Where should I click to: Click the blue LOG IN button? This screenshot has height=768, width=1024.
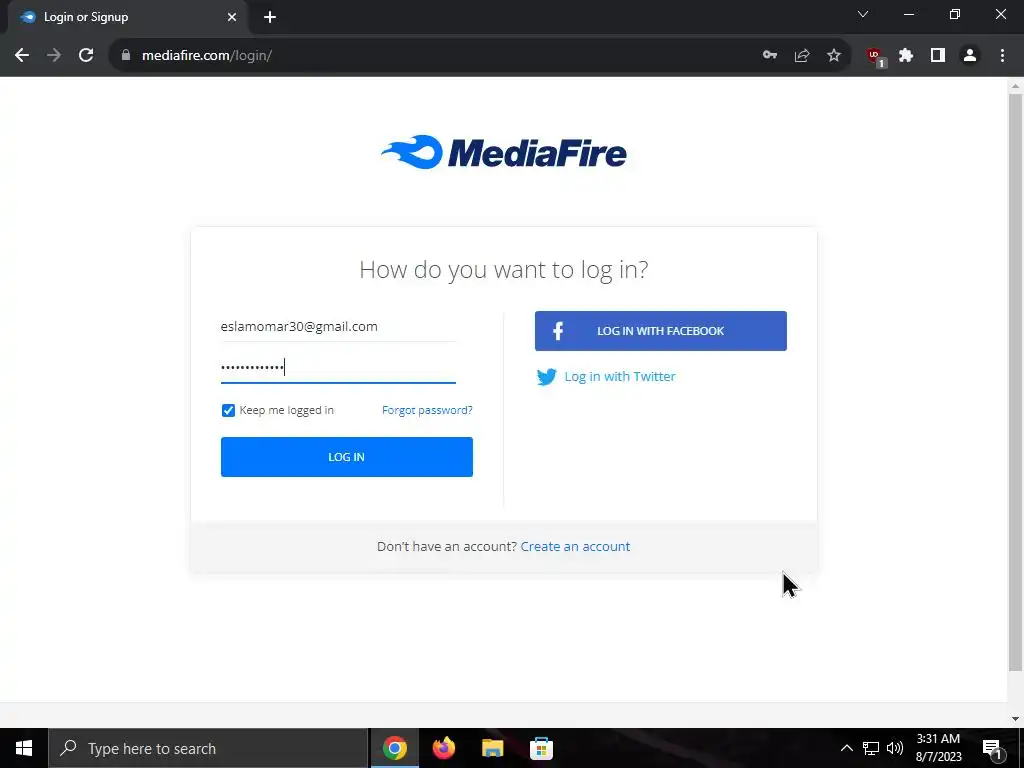coord(347,457)
